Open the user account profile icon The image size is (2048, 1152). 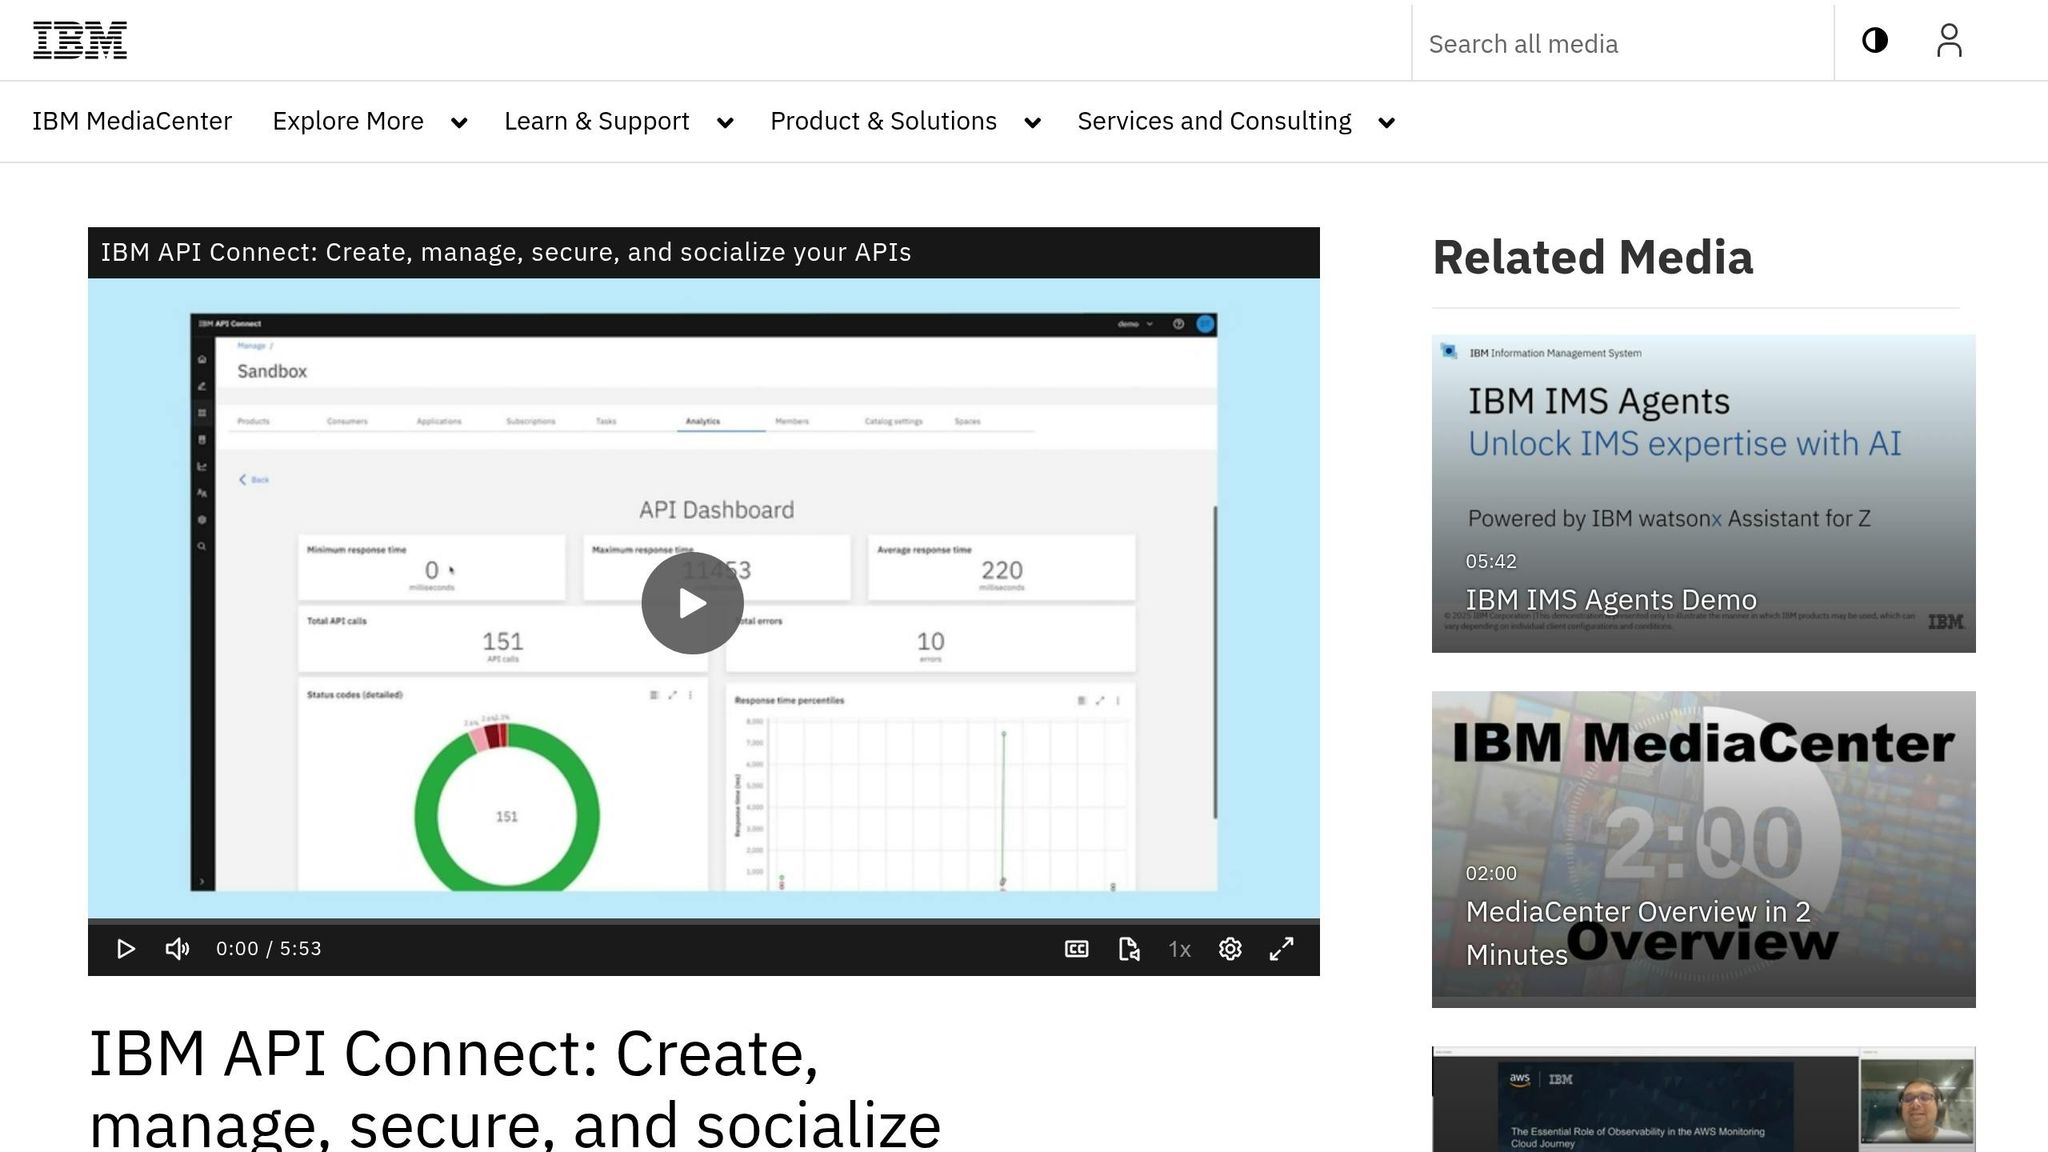pos(1948,41)
